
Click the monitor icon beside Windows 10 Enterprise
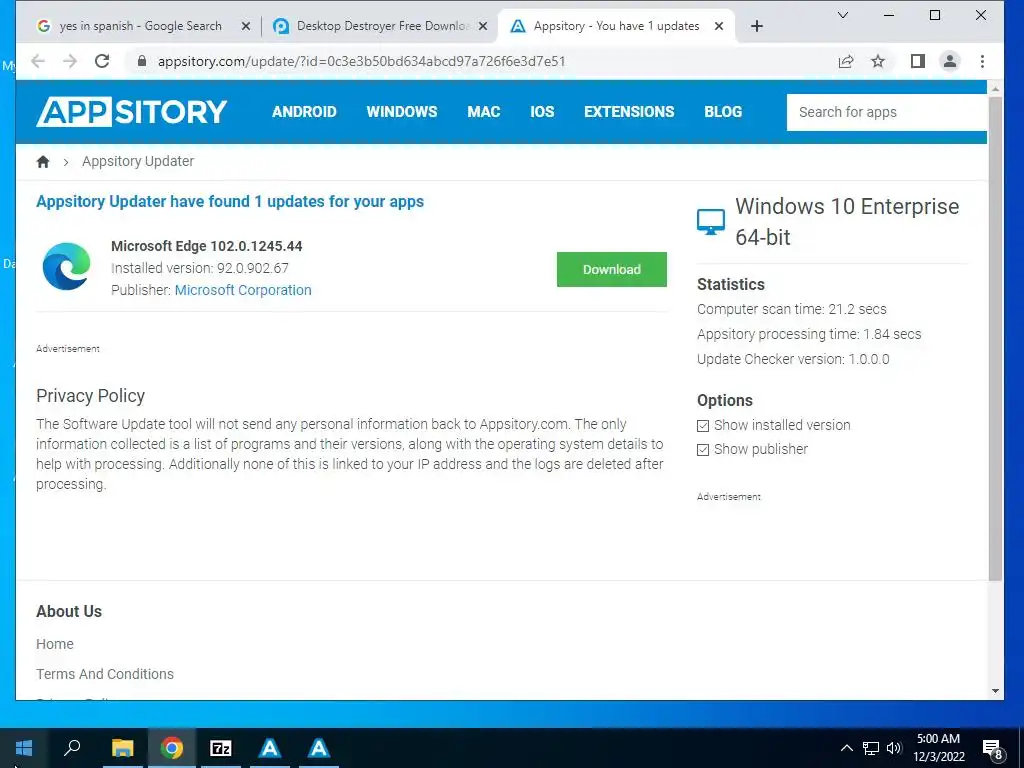click(711, 222)
